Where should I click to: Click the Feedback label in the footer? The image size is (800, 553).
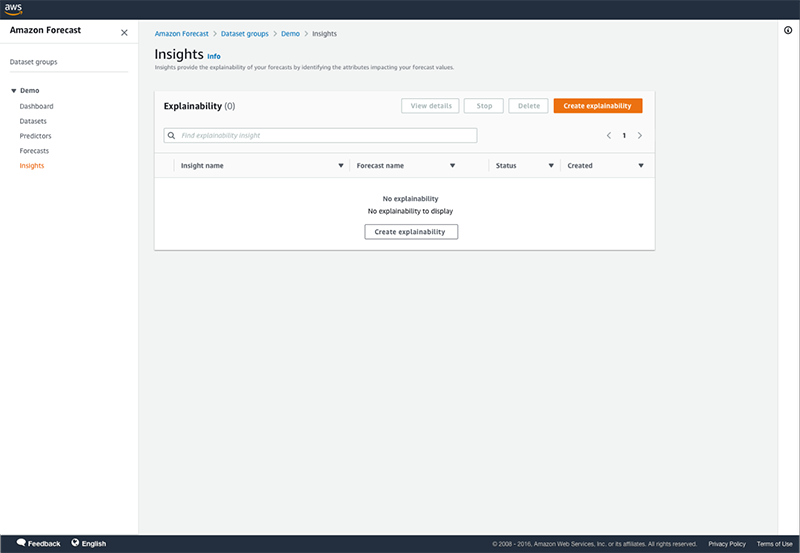click(x=44, y=544)
